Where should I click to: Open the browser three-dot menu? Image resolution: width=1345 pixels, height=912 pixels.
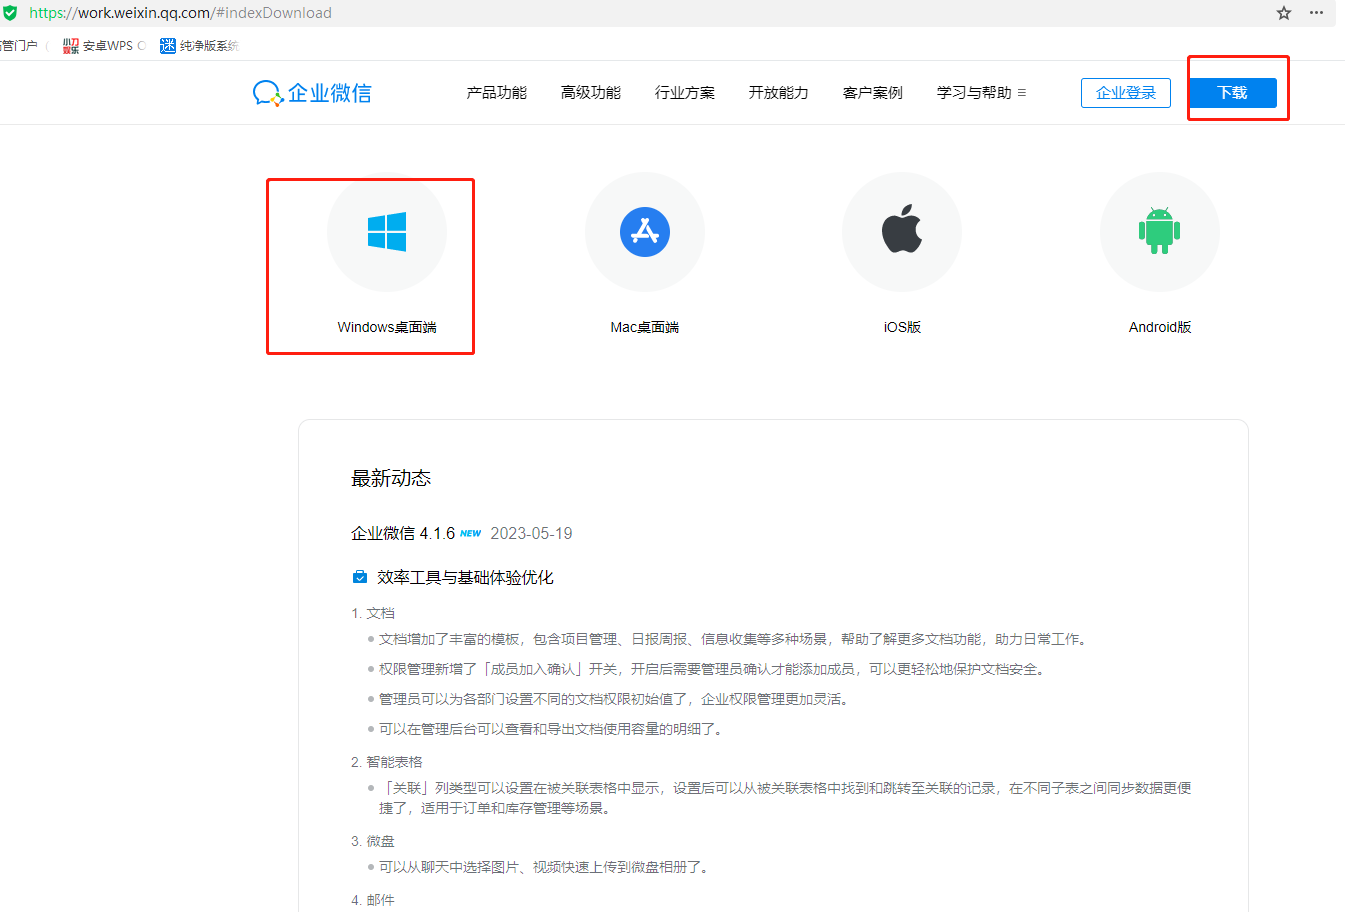[x=1317, y=13]
